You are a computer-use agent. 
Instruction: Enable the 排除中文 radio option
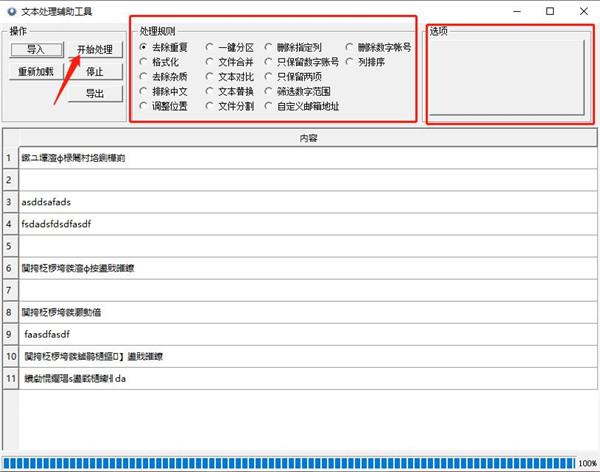point(145,90)
